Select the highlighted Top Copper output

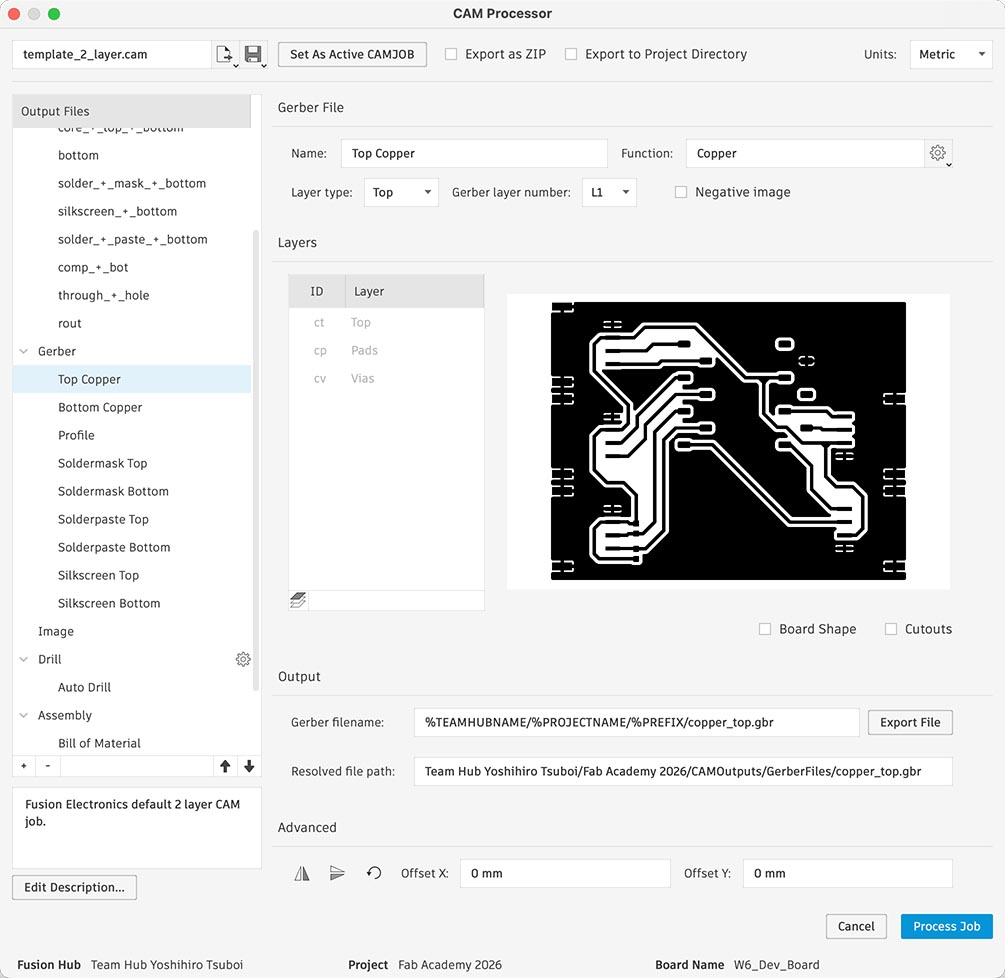pos(131,379)
